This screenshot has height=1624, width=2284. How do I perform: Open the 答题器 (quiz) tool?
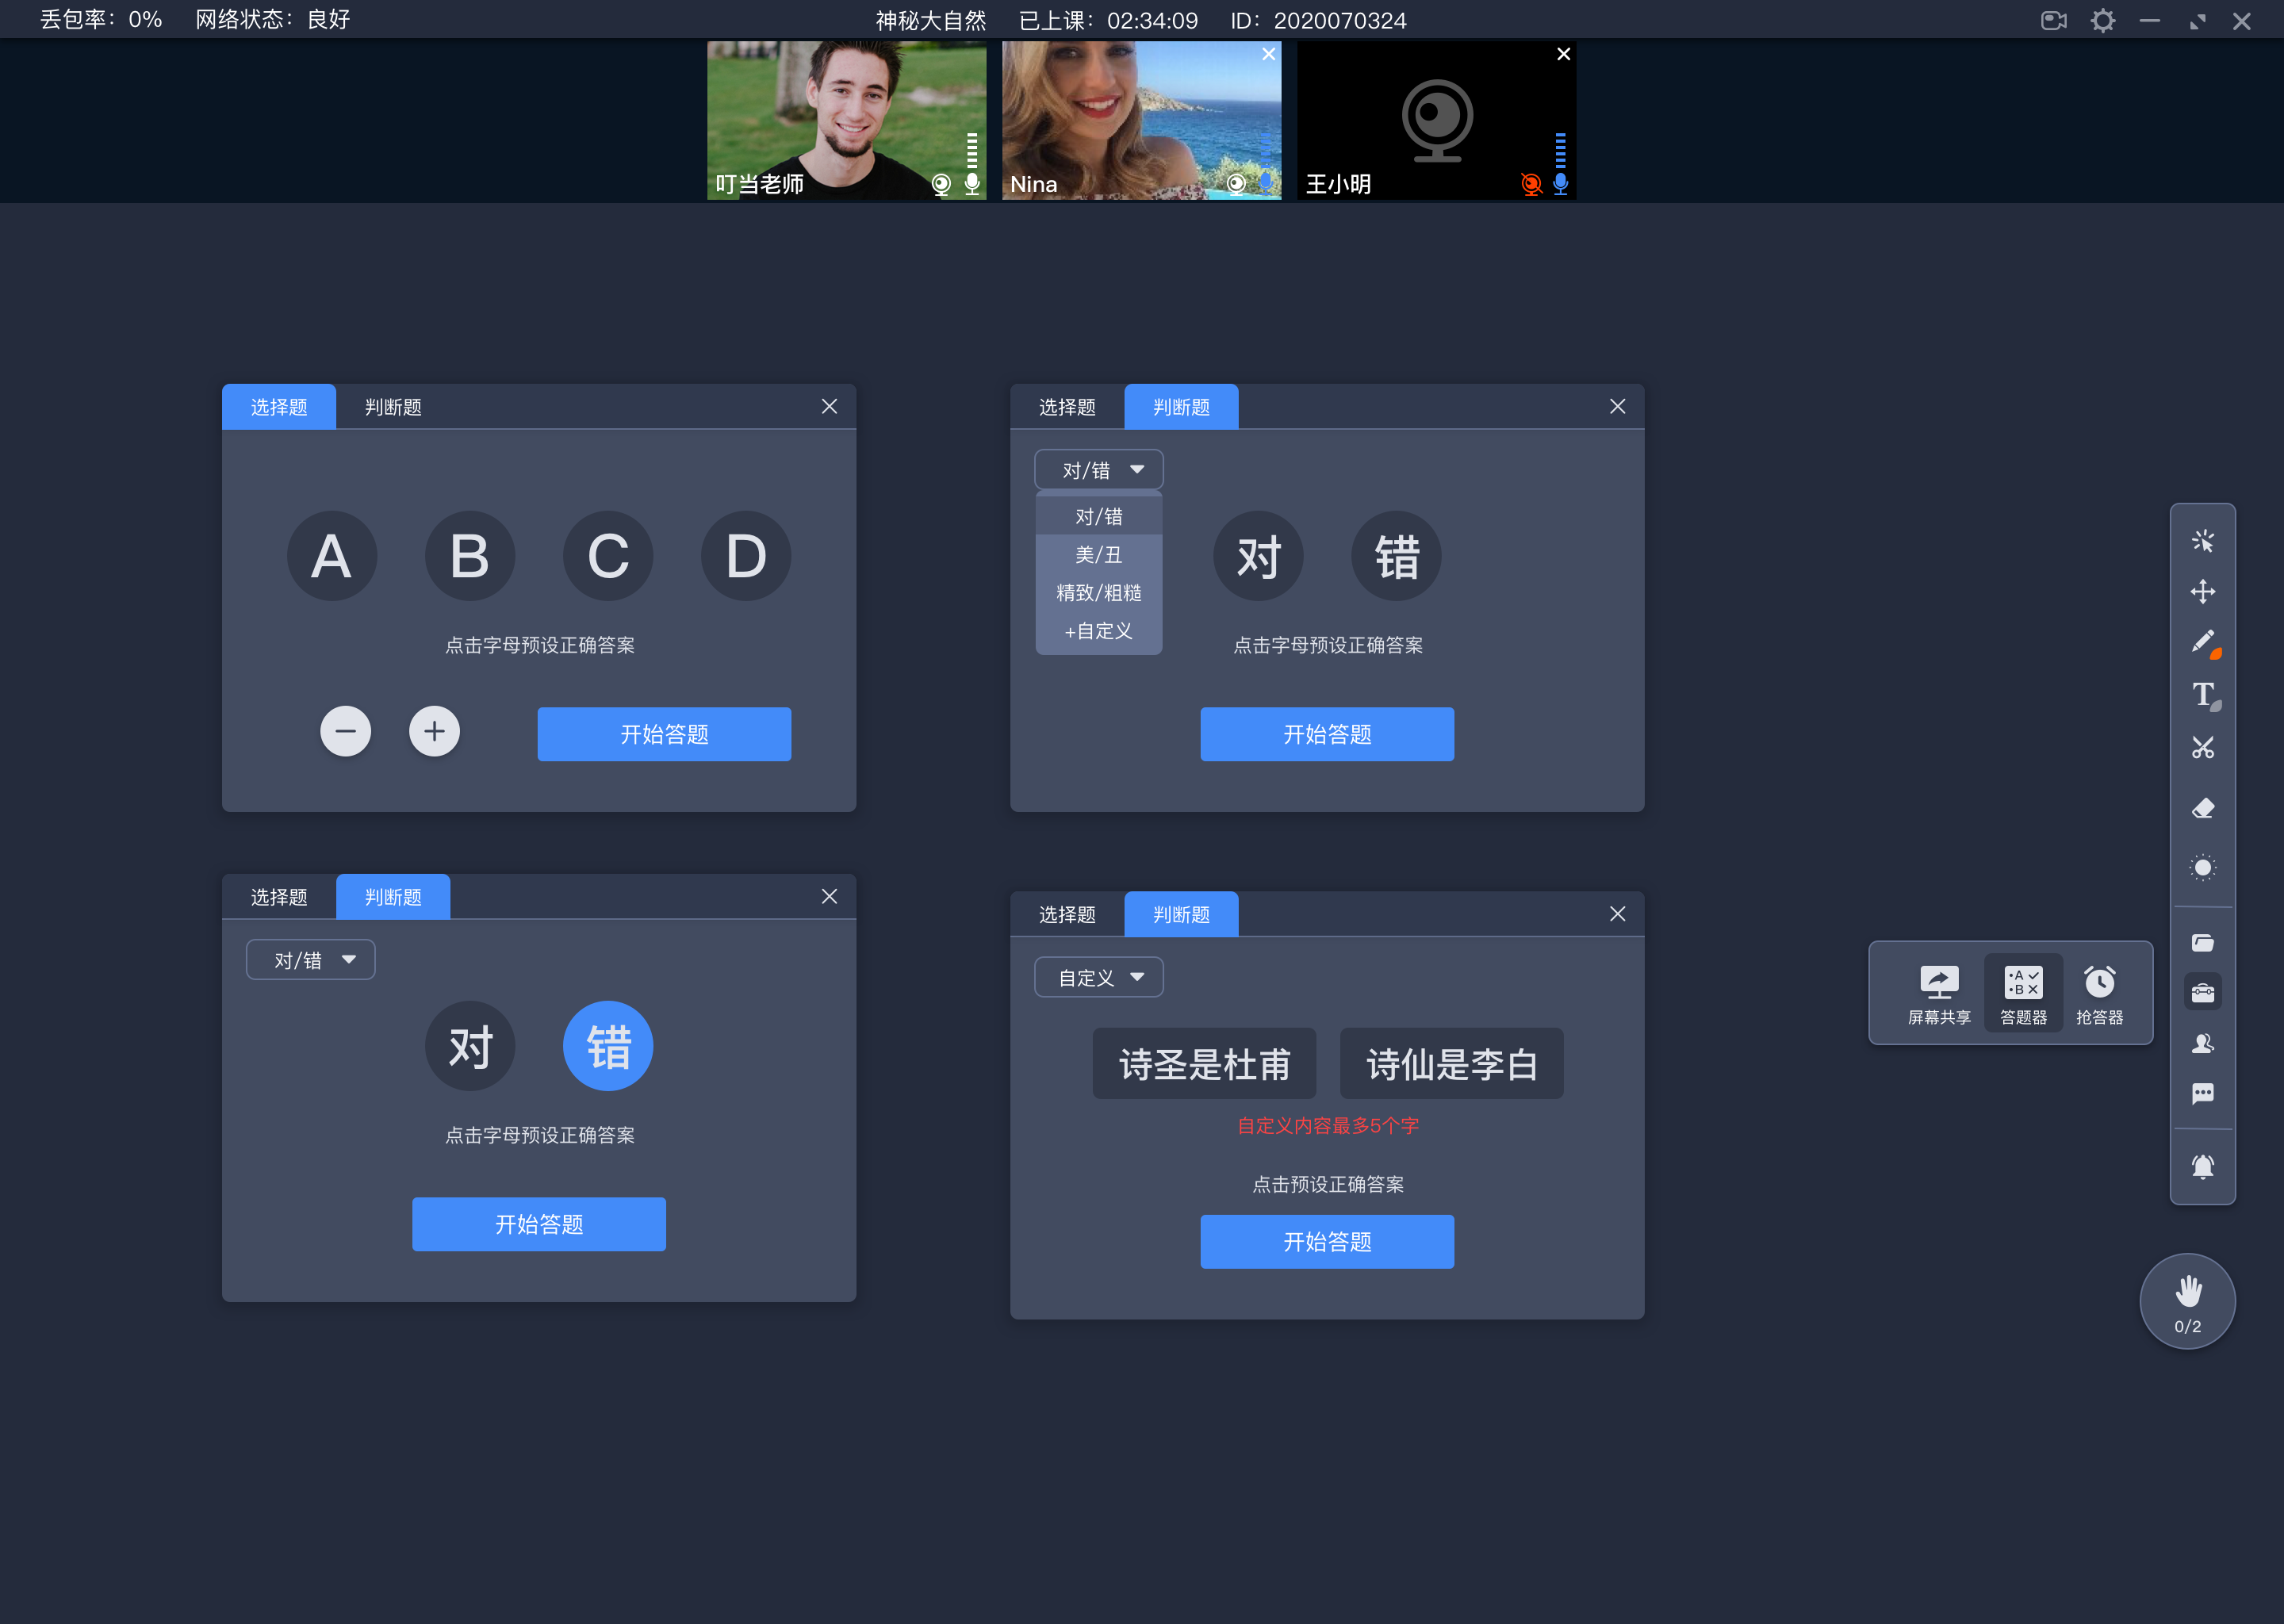coord(2021,990)
